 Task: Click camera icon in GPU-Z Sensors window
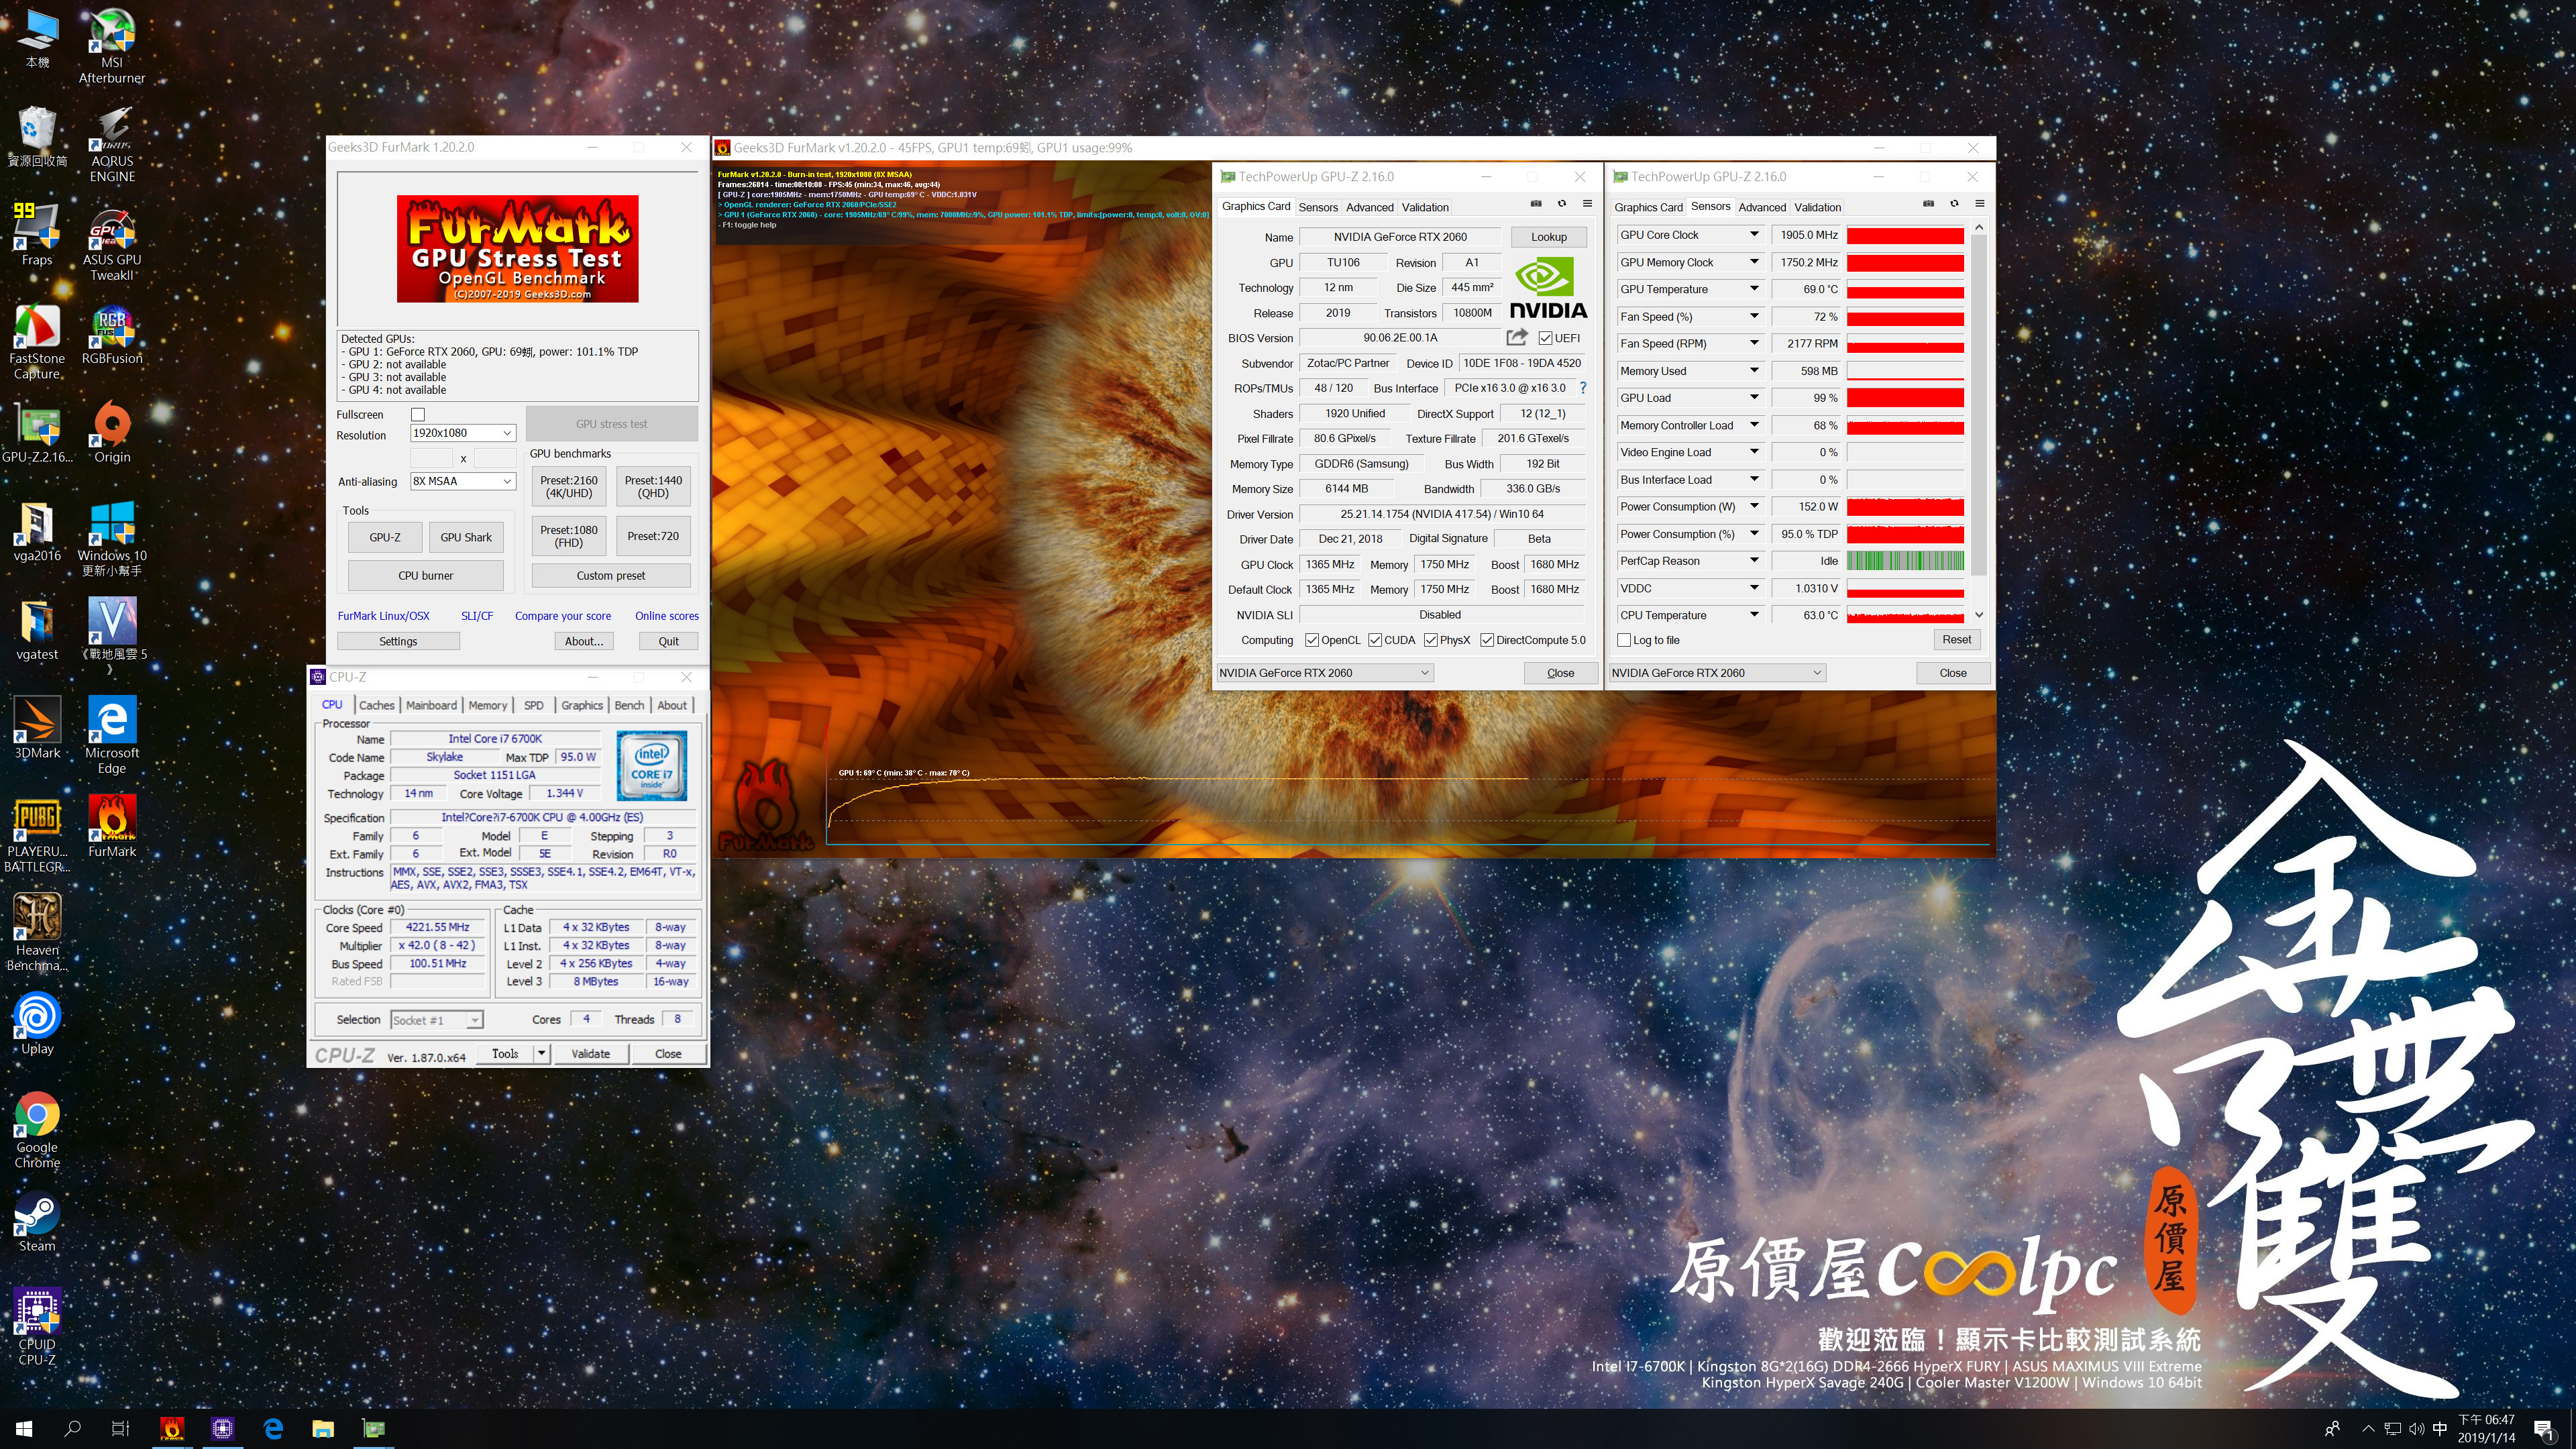[x=1928, y=204]
